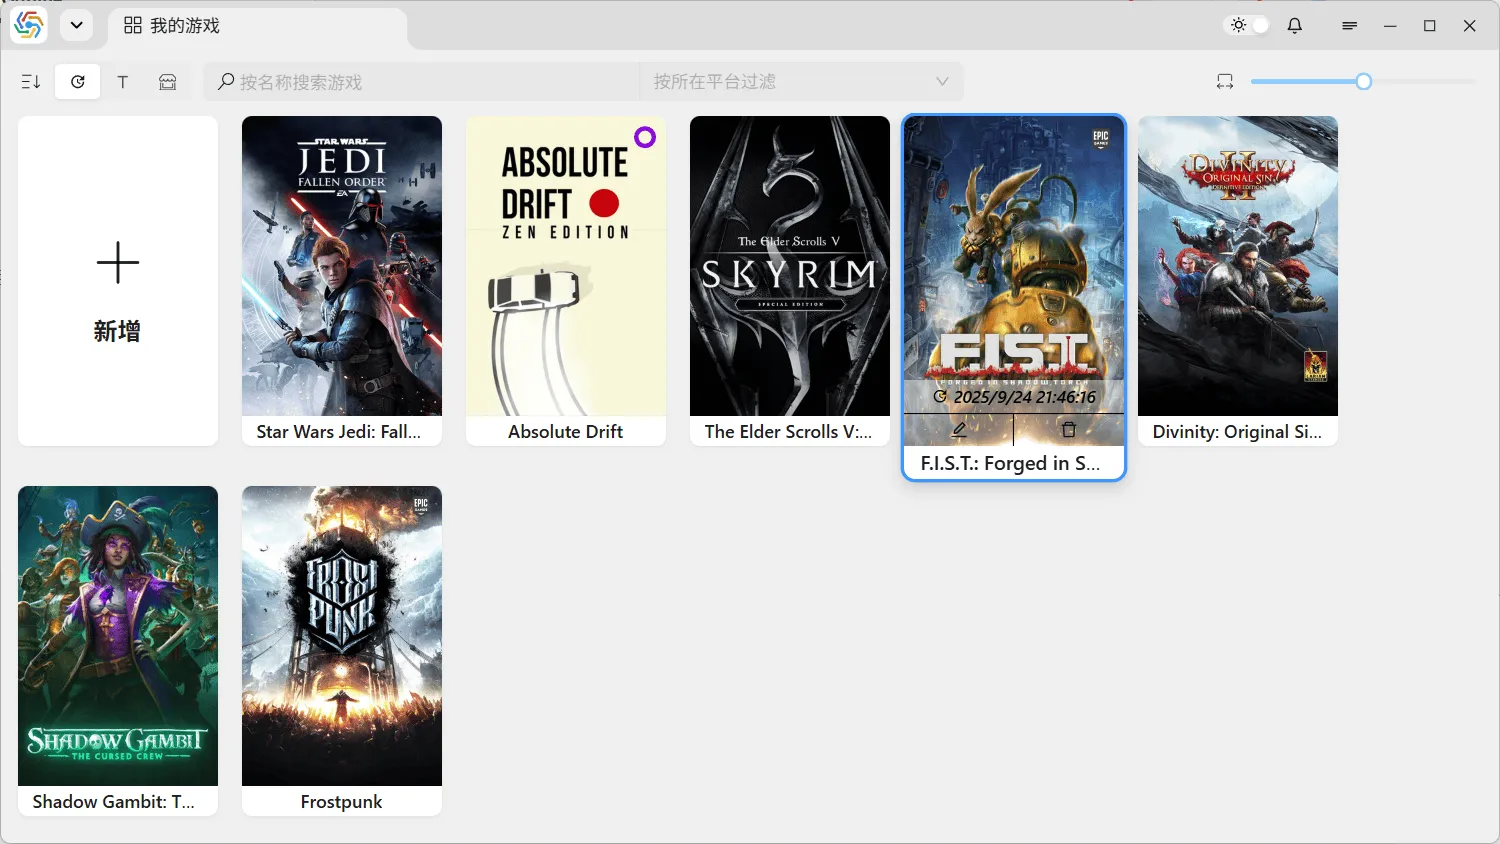Click the card width resize icon
Screen dimensions: 1500x844
coord(1225,82)
